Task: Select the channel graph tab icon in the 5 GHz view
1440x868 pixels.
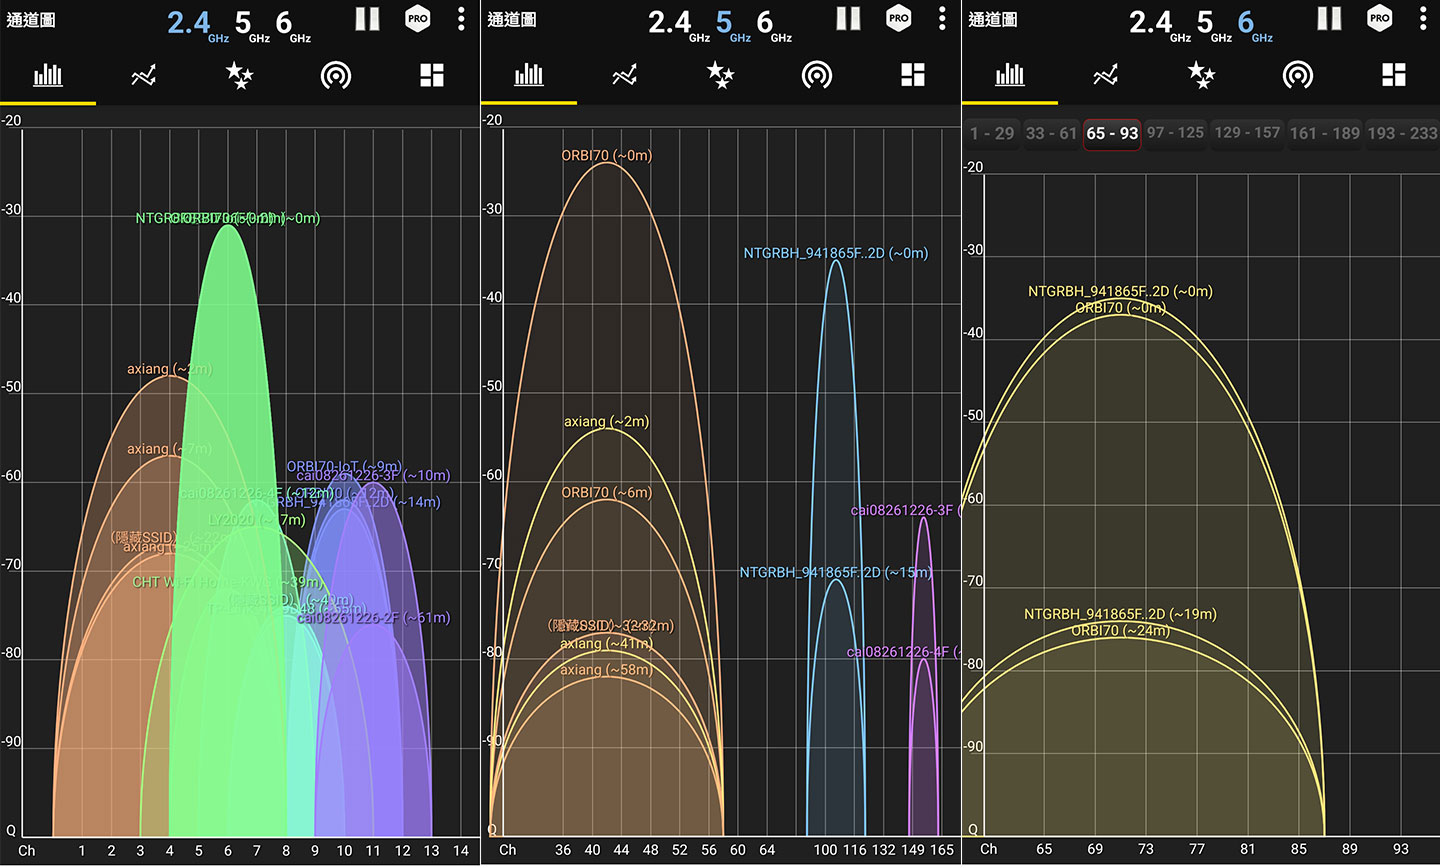Action: pos(529,75)
